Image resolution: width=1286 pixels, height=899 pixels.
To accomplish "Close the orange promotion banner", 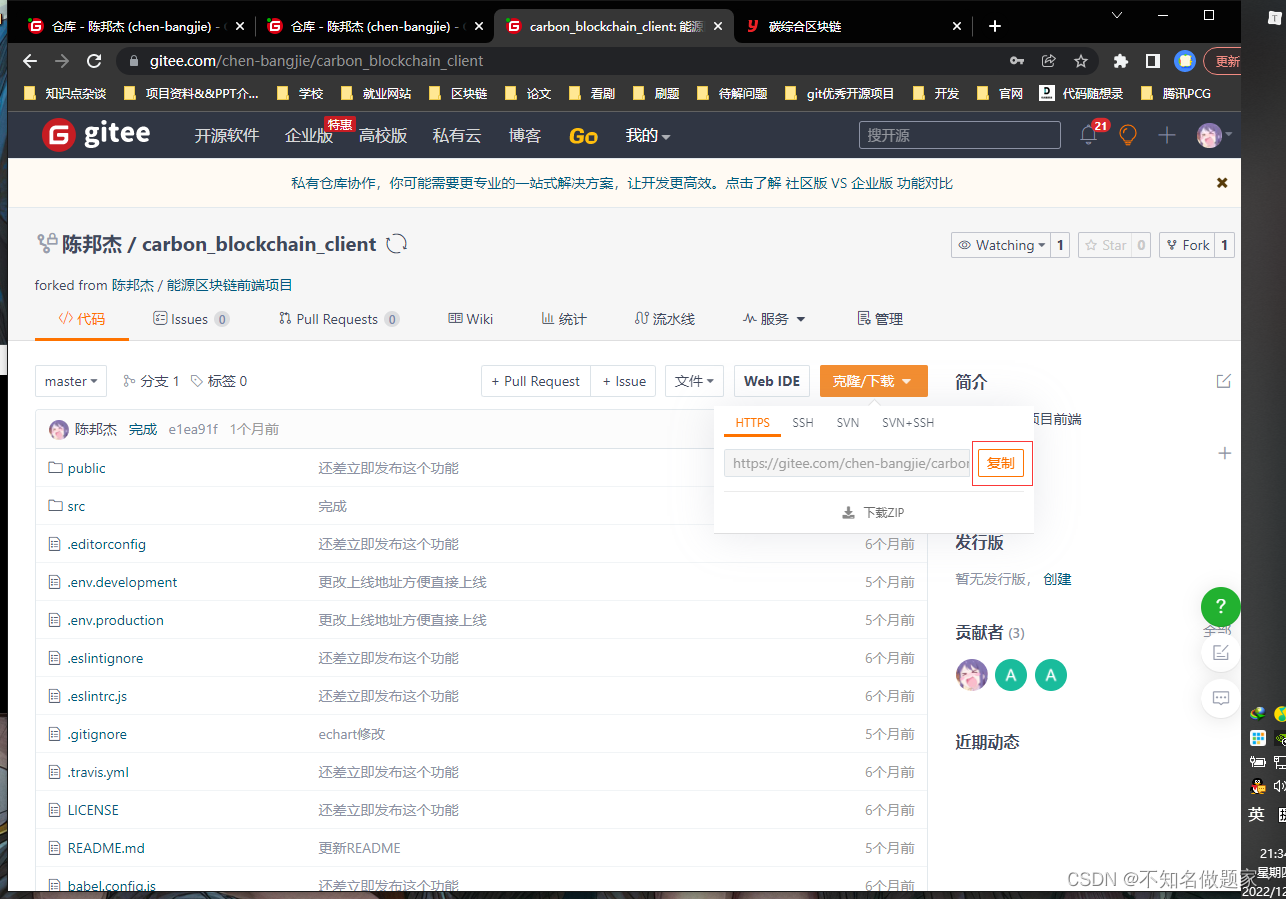I will (x=1222, y=183).
